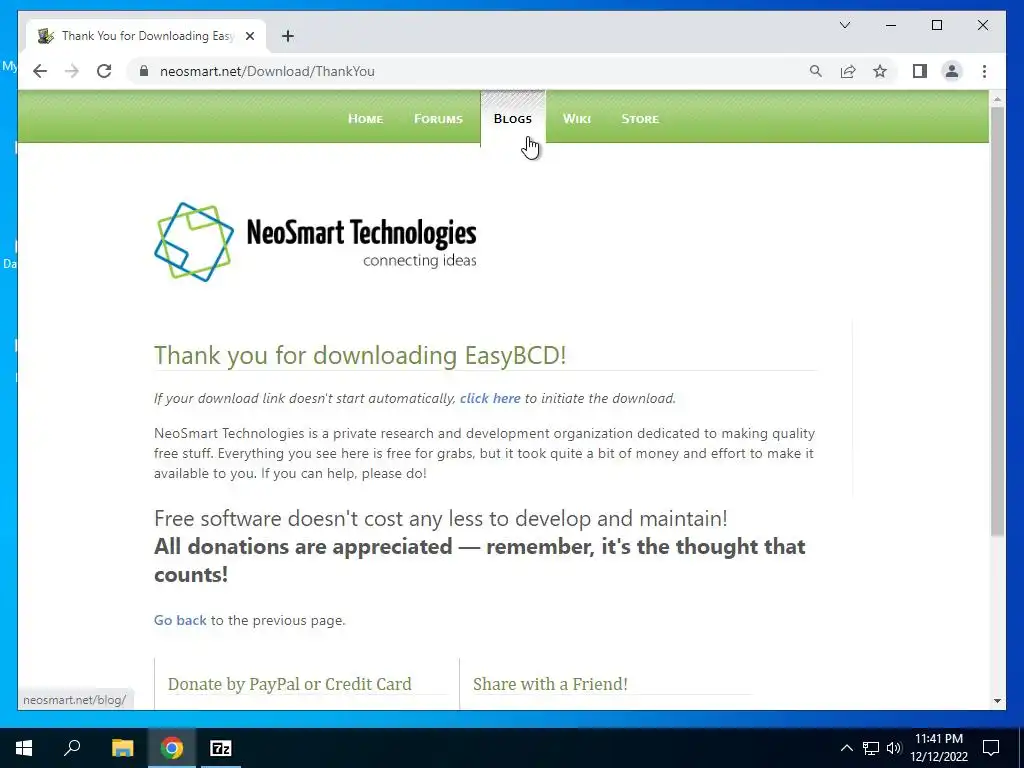Click the NeoSmart Technologies logo
The image size is (1024, 768).
point(315,242)
